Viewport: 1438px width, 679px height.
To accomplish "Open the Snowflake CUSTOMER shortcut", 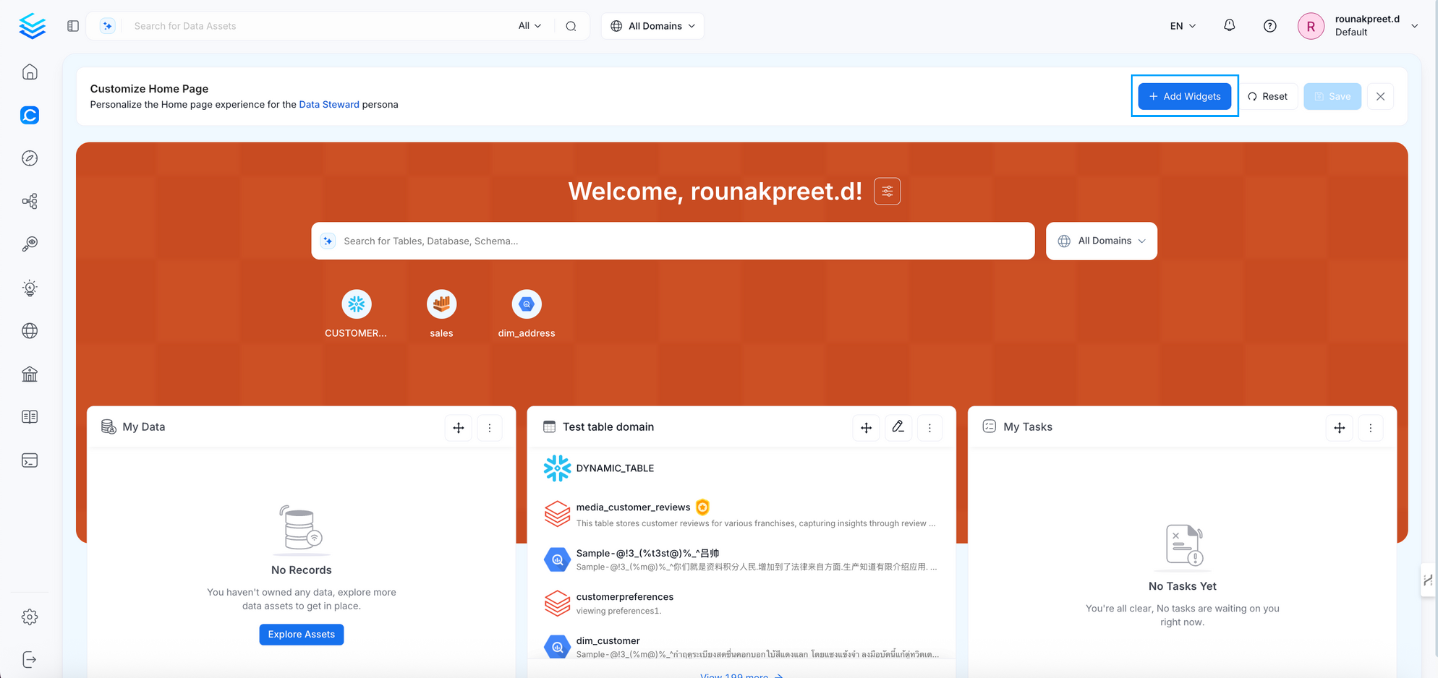I will pos(357,304).
